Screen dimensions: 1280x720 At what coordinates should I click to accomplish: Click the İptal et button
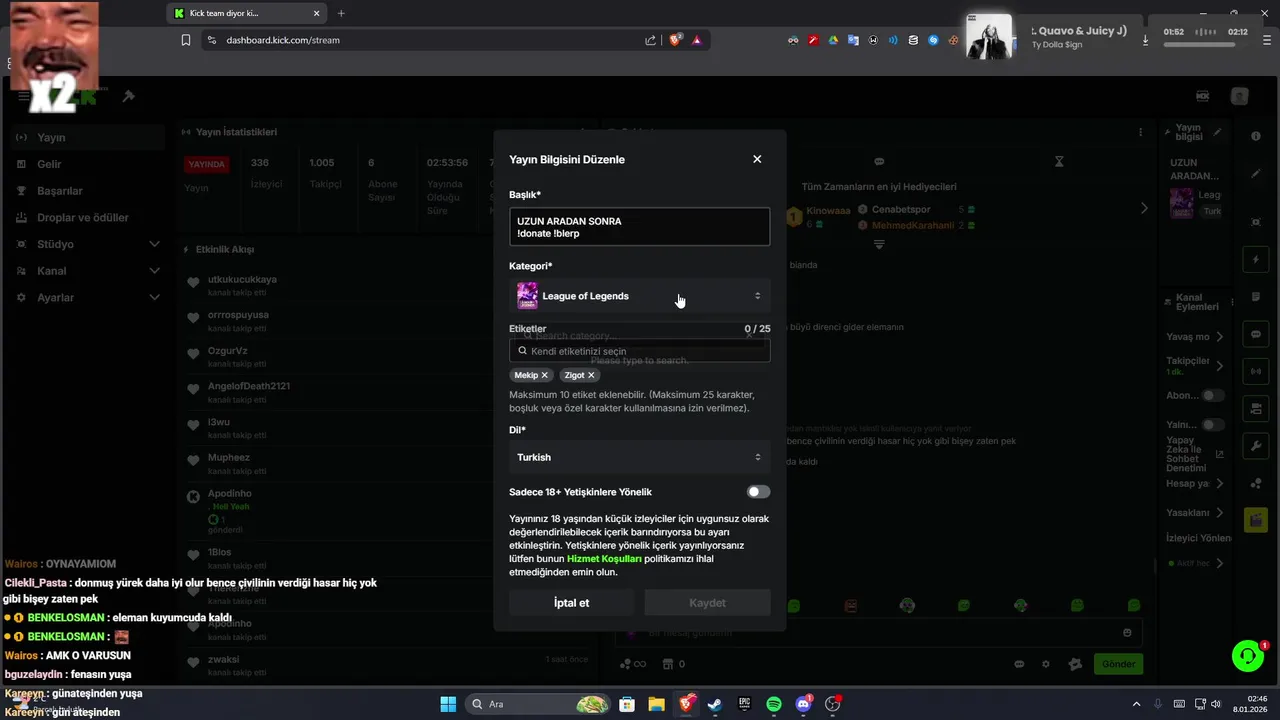571,603
